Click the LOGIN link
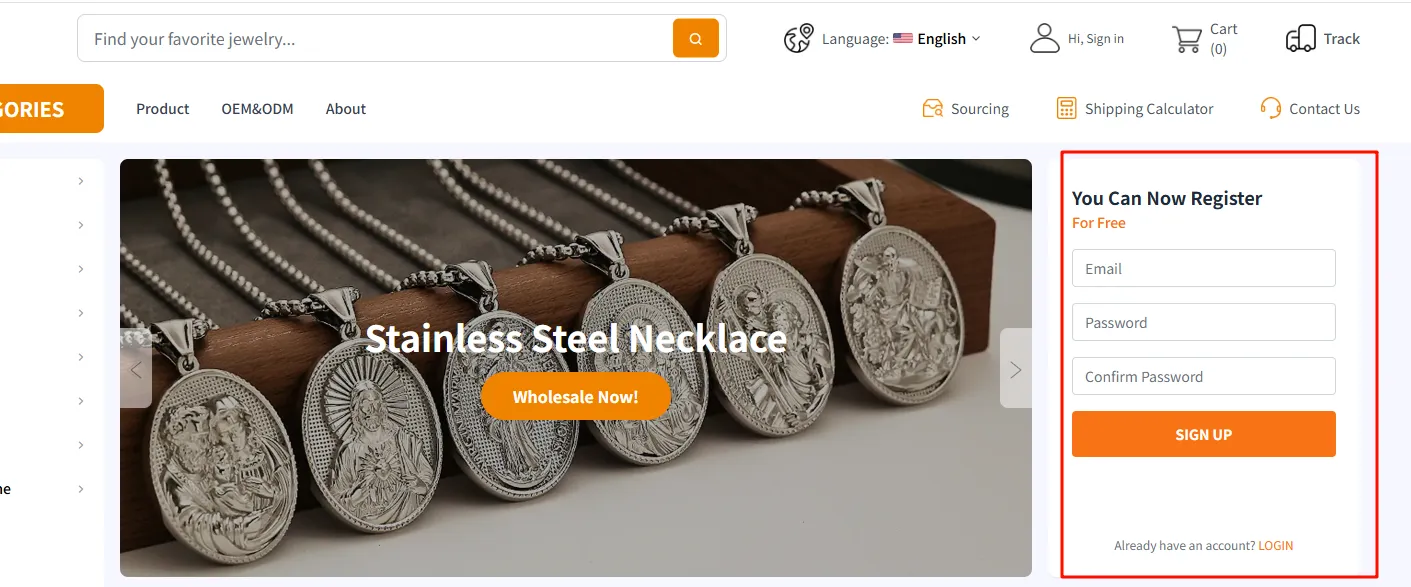1411x587 pixels. coord(1276,546)
